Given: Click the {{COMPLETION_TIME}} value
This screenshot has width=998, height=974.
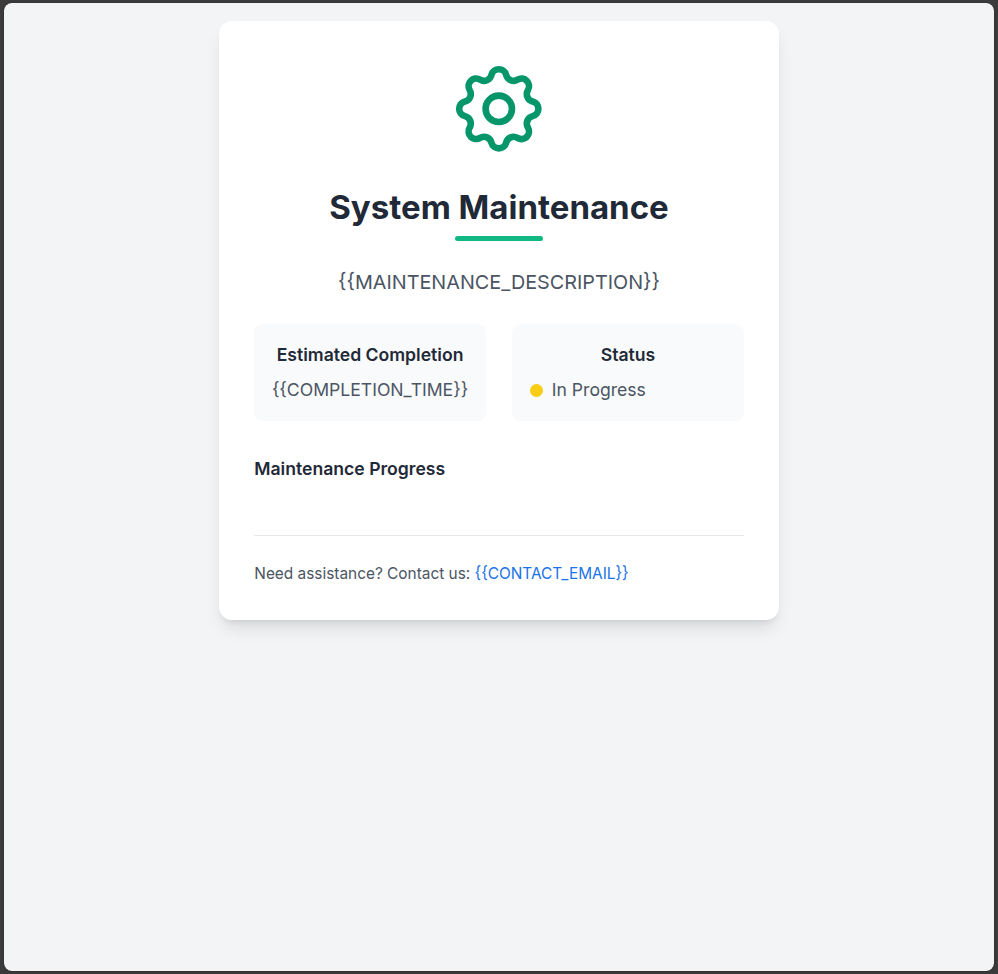Looking at the screenshot, I should click(x=370, y=390).
